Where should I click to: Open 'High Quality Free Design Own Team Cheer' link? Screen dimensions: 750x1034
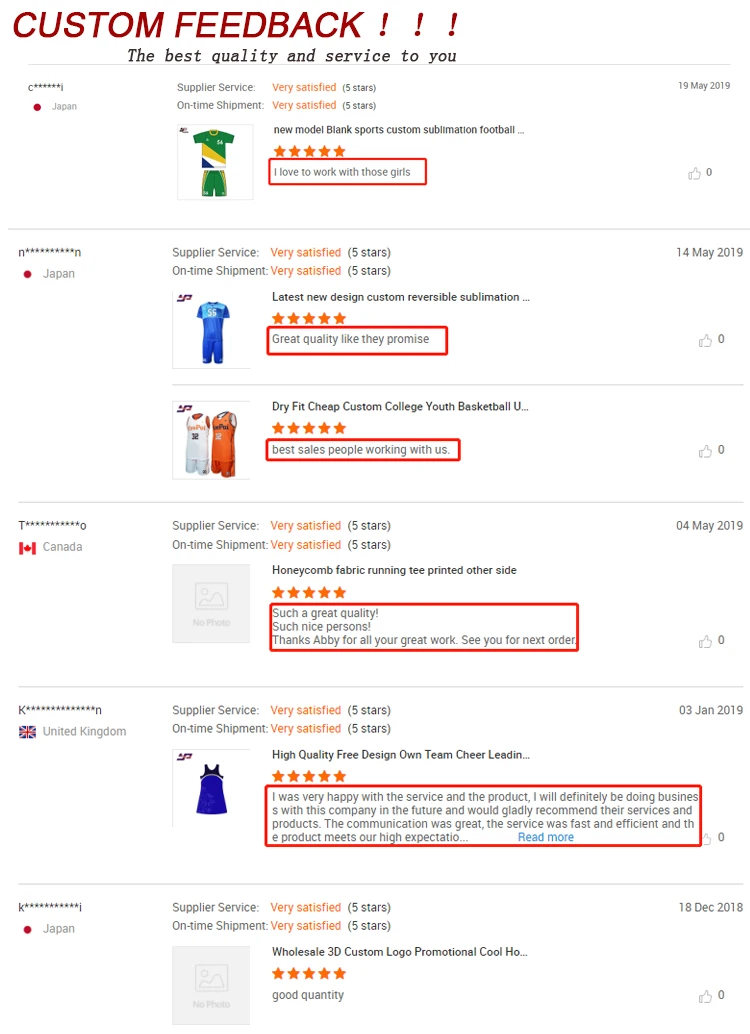coord(400,755)
